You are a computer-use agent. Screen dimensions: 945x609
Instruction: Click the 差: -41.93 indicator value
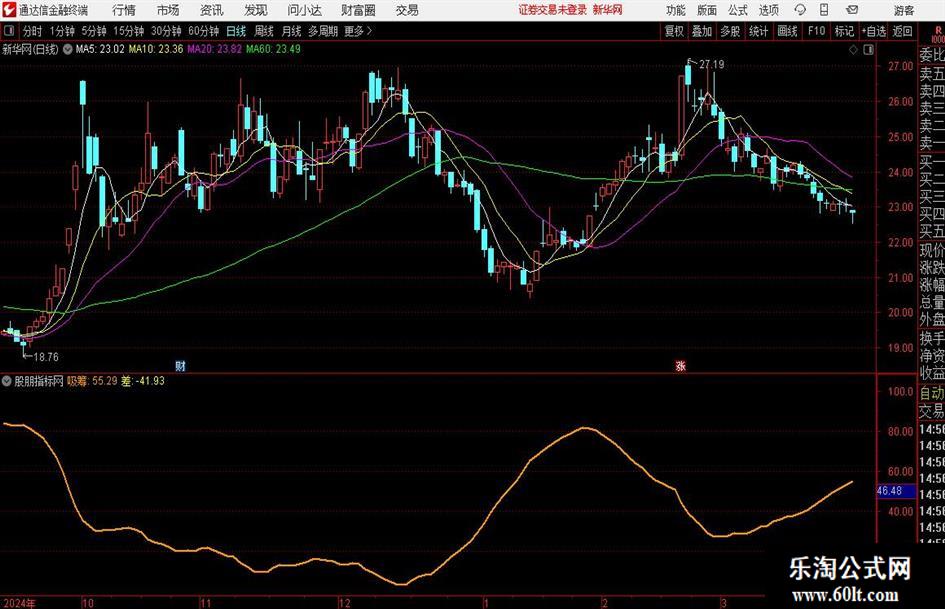coord(143,381)
